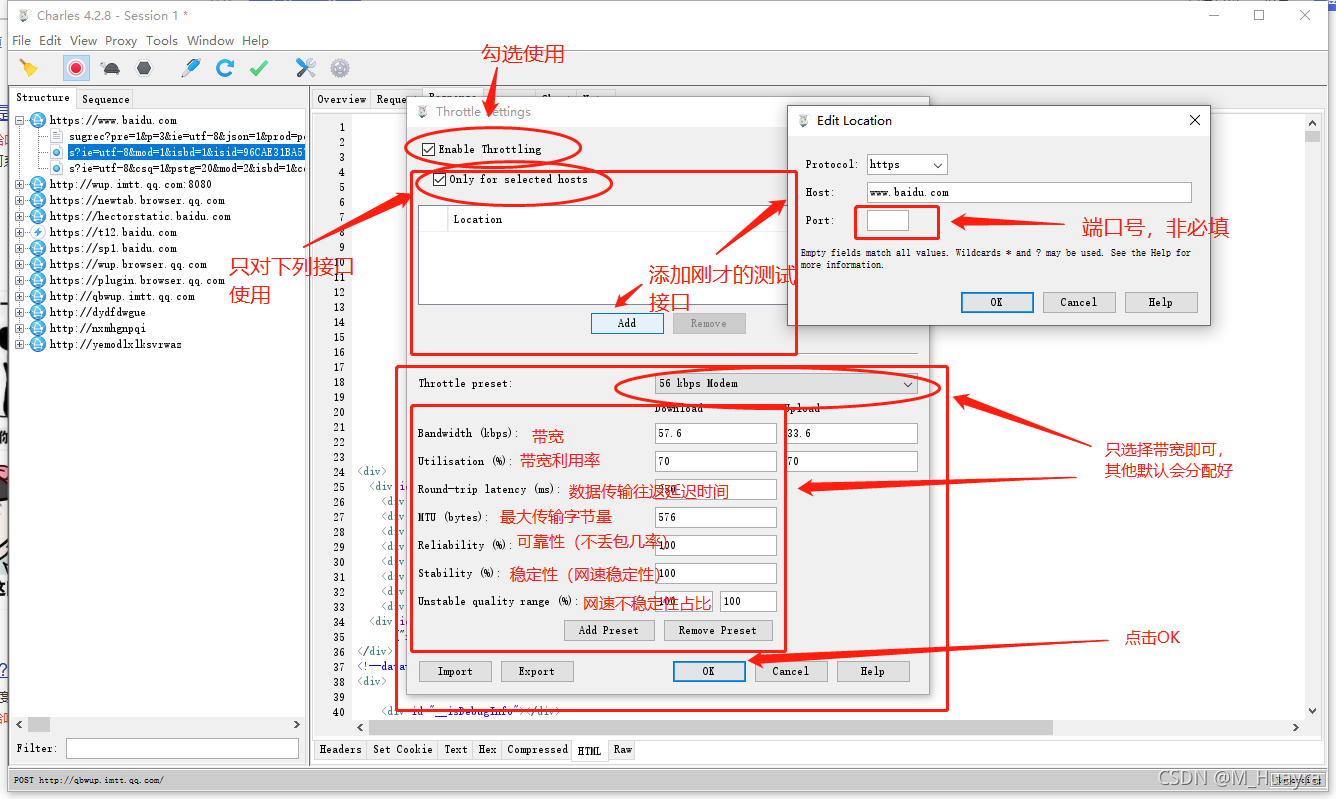The height and width of the screenshot is (799, 1336).
Task: Click OK in Throttle Settings
Action: [709, 671]
